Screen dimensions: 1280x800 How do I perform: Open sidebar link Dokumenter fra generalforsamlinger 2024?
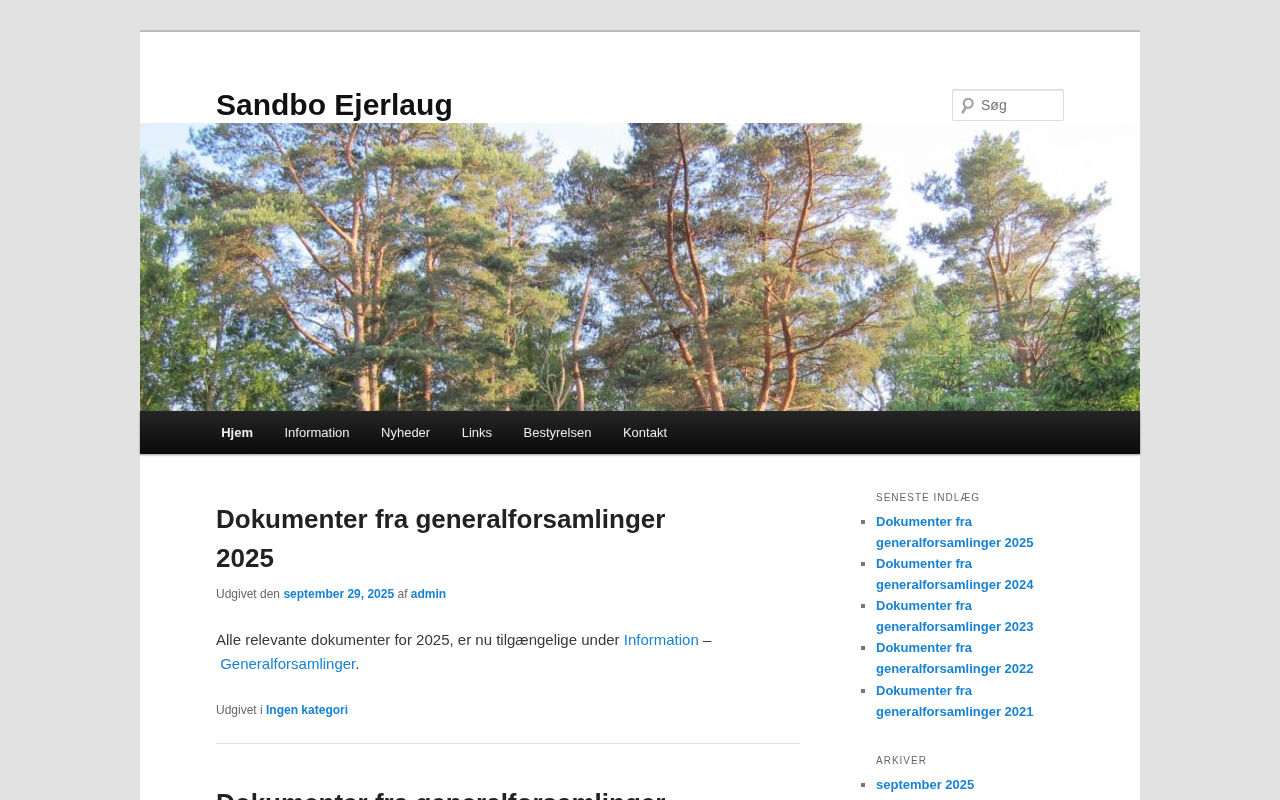(x=954, y=574)
